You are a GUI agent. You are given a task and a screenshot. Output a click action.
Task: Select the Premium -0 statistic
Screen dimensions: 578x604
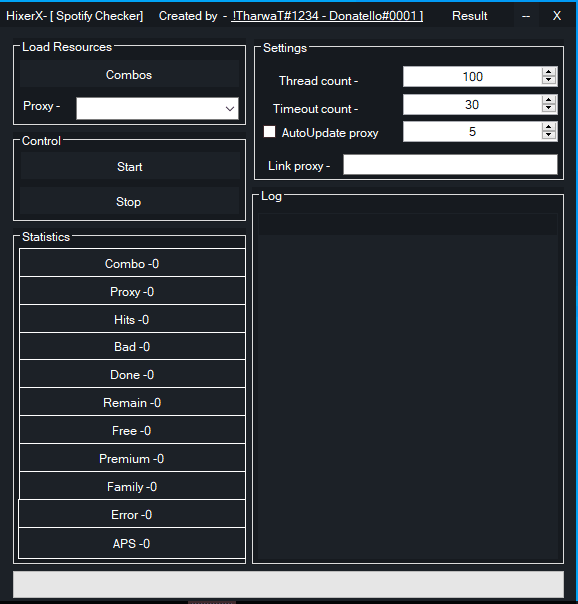tap(132, 458)
